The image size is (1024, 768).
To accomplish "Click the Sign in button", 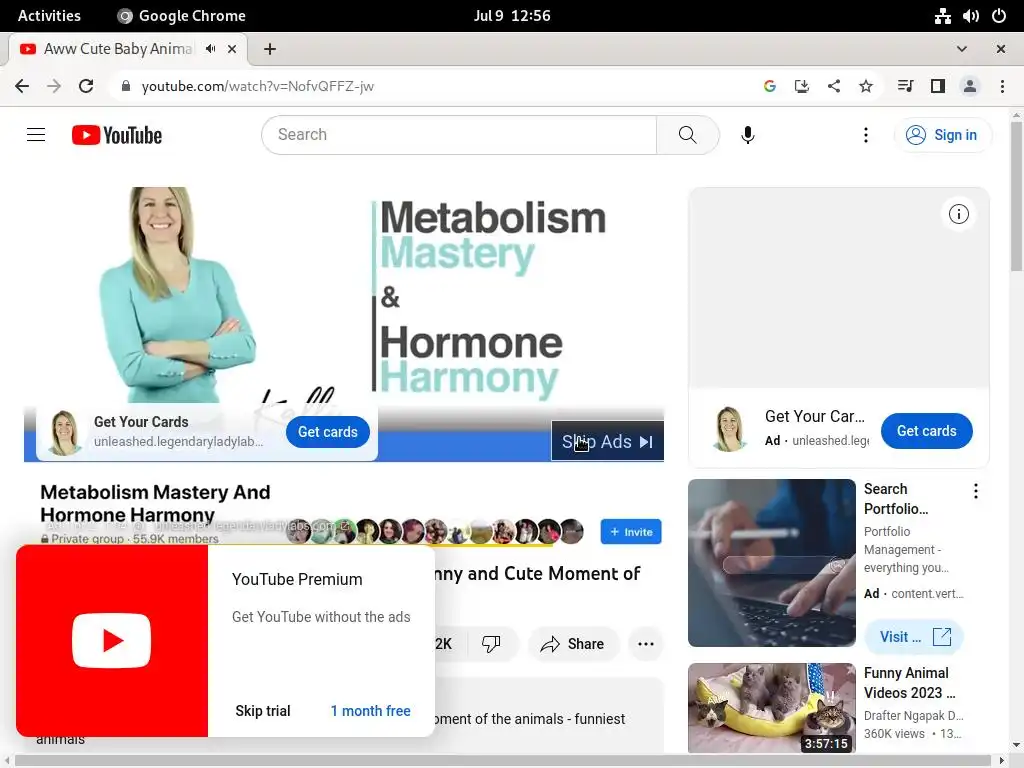I will (942, 135).
